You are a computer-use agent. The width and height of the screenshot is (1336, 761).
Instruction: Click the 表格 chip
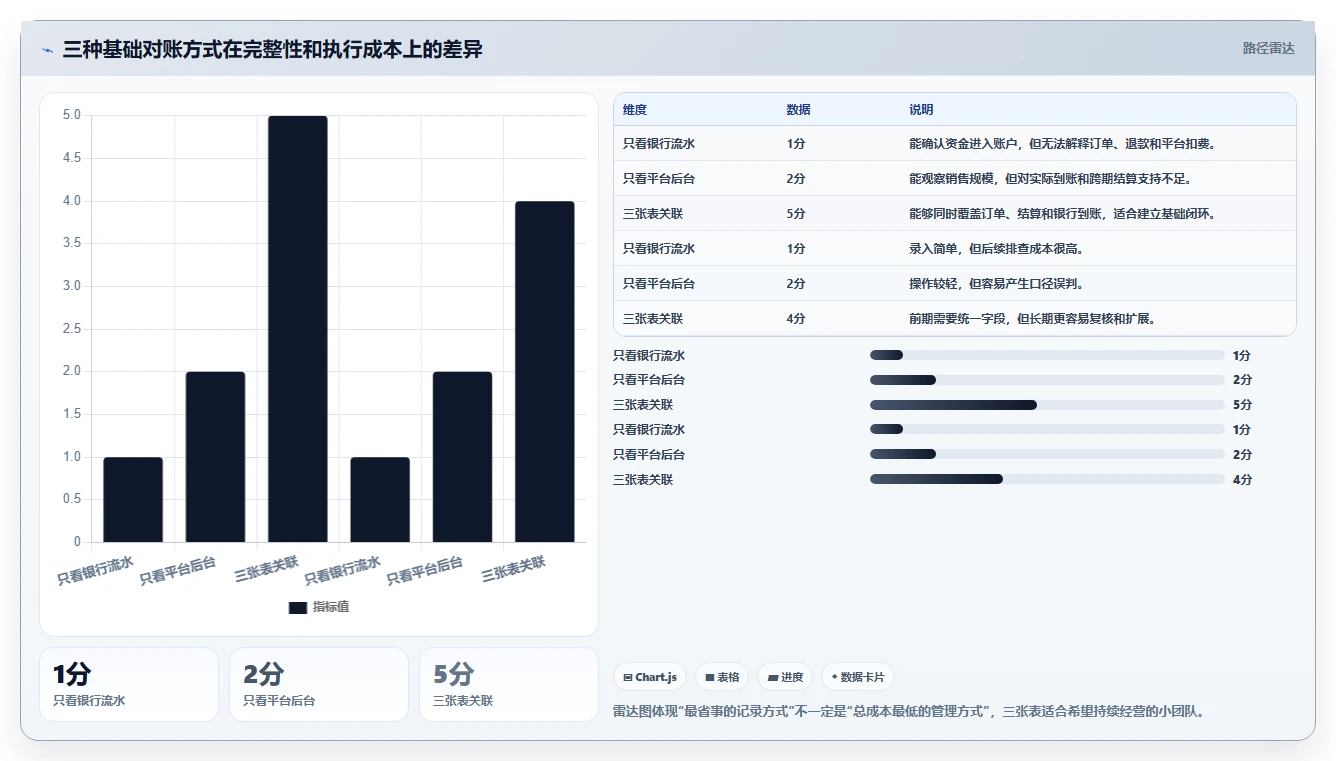(x=722, y=677)
